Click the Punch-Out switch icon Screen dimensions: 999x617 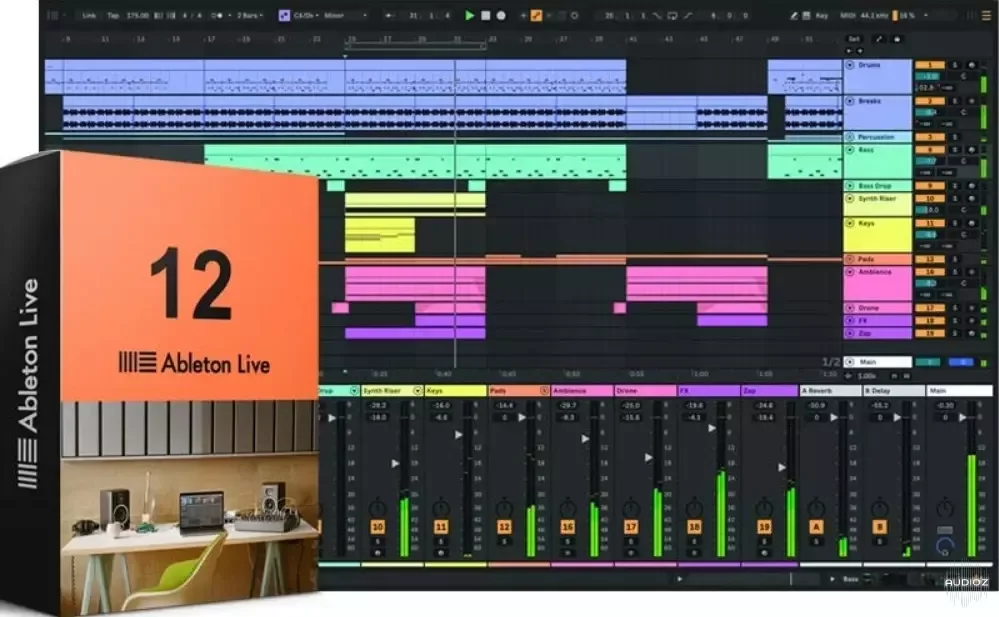(688, 15)
